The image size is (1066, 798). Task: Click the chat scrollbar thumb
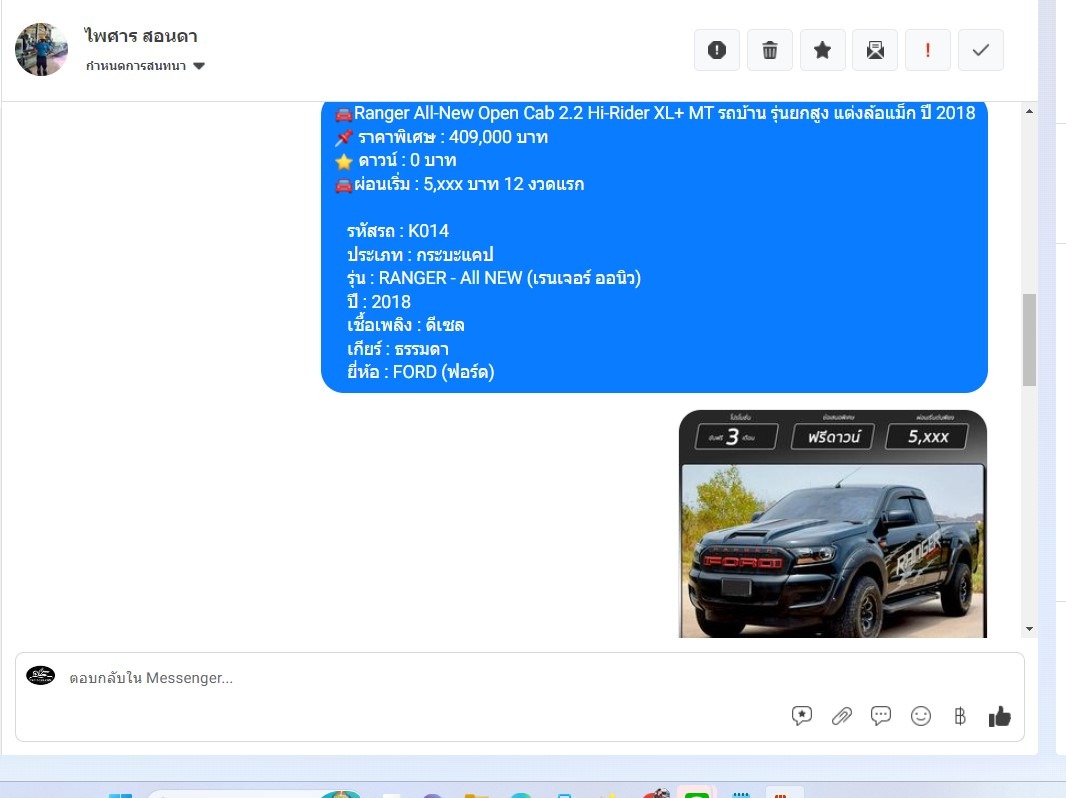pyautogui.click(x=1029, y=340)
